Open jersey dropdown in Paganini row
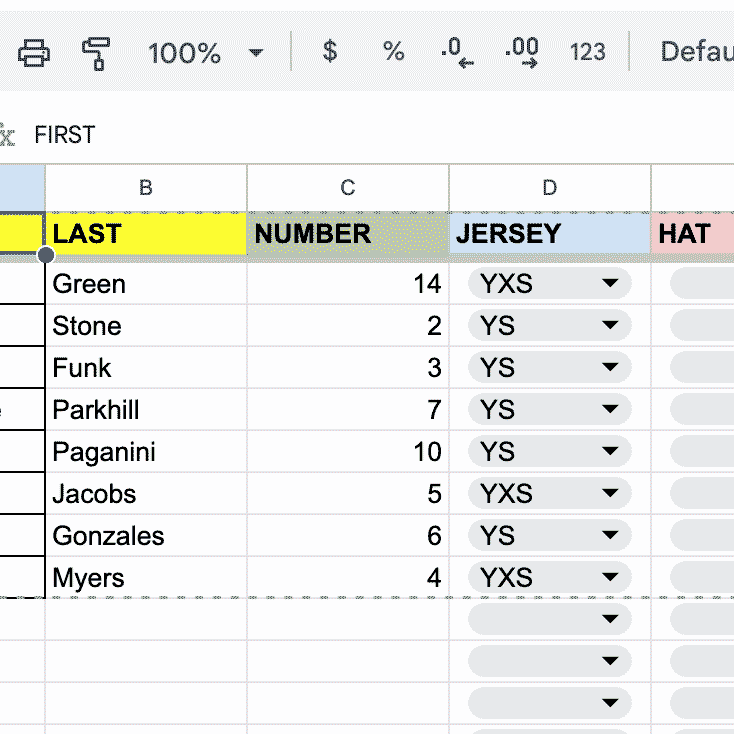The width and height of the screenshot is (734, 734). (x=609, y=452)
